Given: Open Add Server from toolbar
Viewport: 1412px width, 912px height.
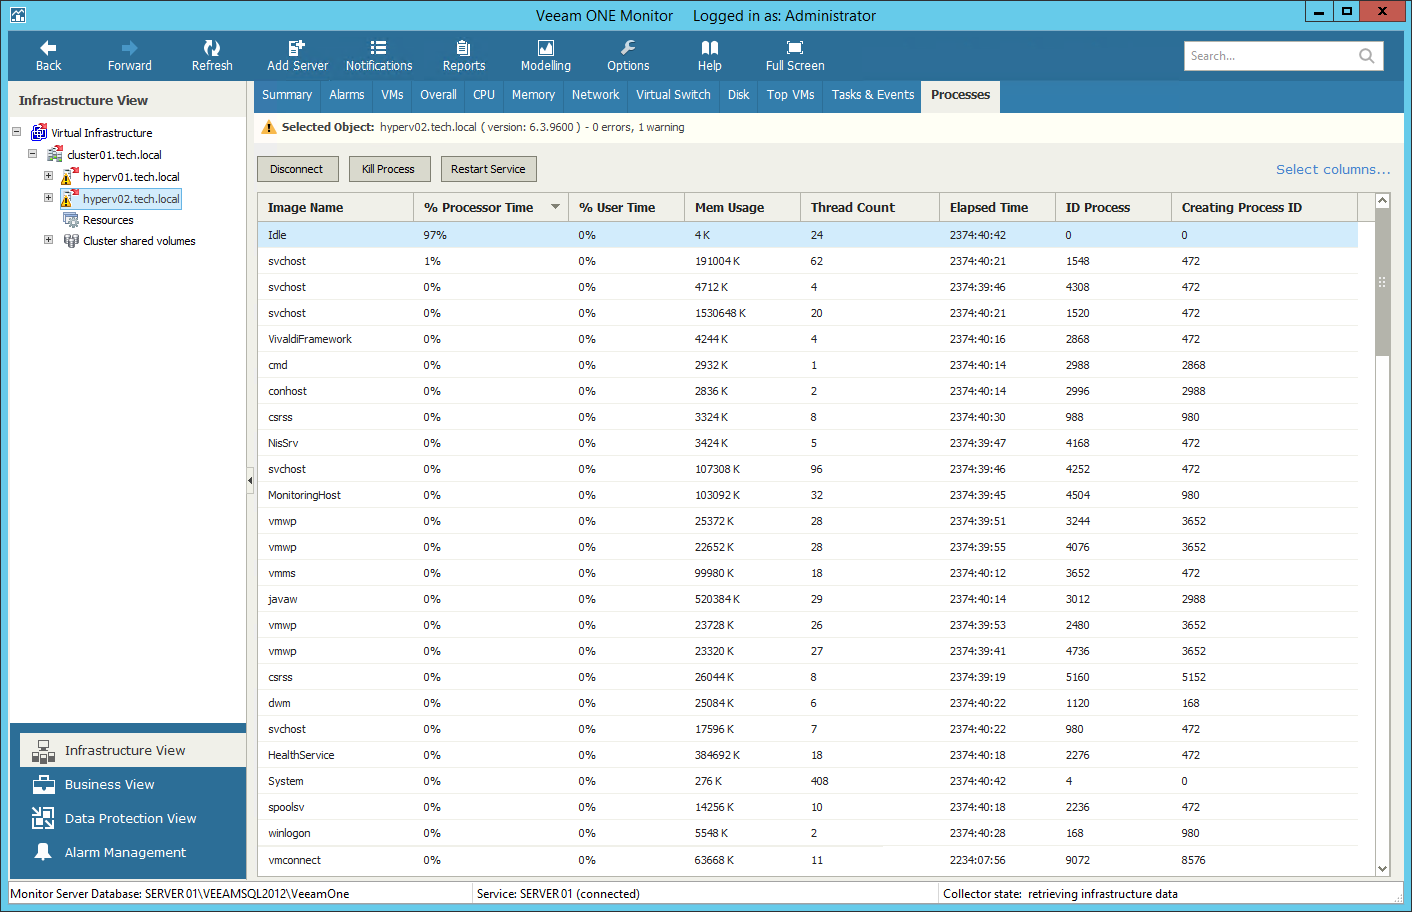Looking at the screenshot, I should [297, 48].
